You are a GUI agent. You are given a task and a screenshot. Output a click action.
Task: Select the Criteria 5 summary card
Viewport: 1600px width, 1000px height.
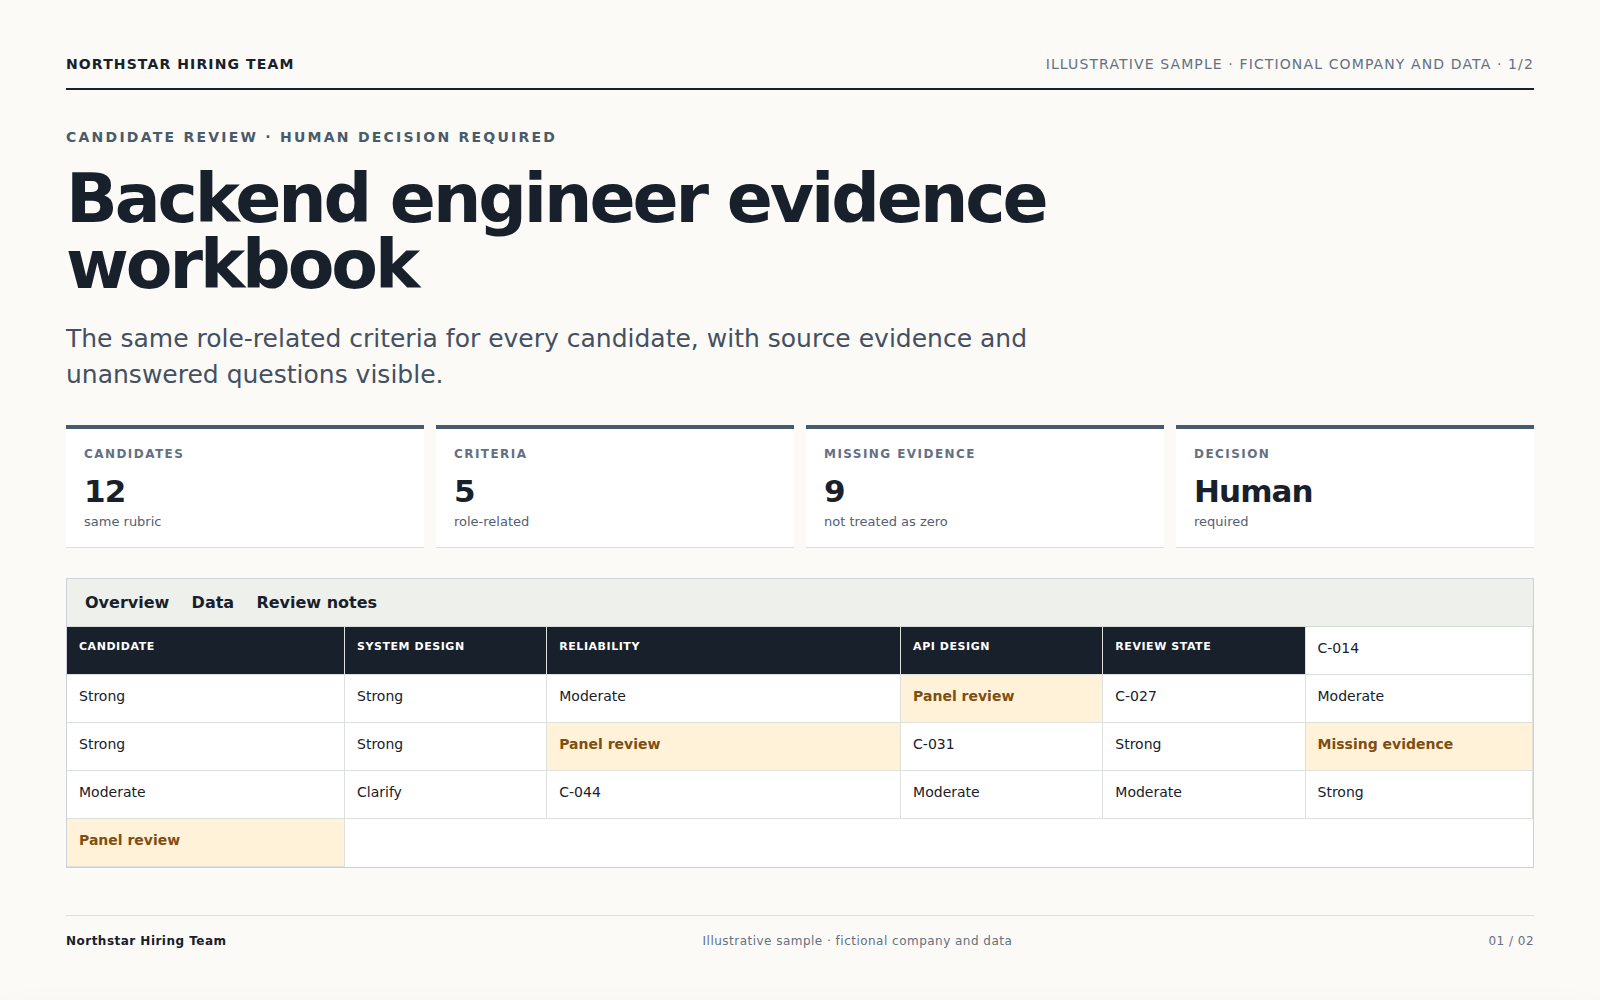[x=615, y=487]
